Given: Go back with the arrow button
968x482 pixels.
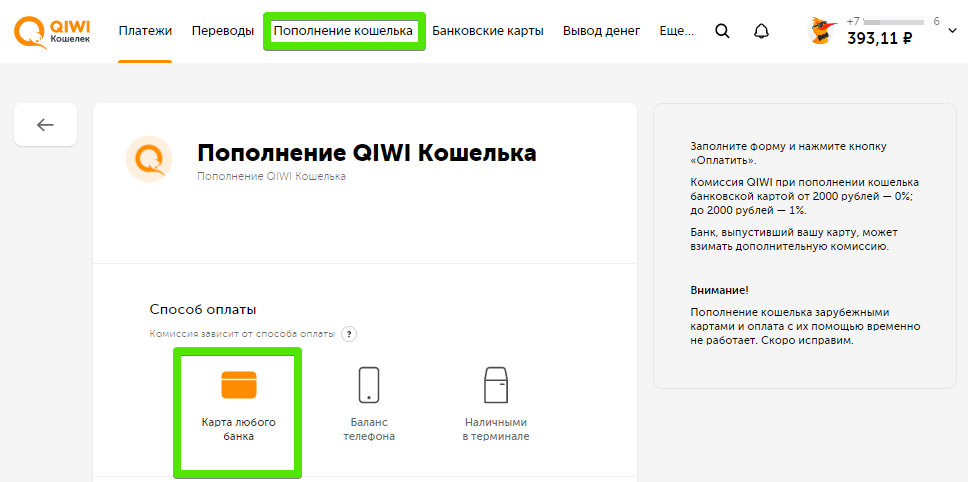Looking at the screenshot, I should pyautogui.click(x=45, y=125).
